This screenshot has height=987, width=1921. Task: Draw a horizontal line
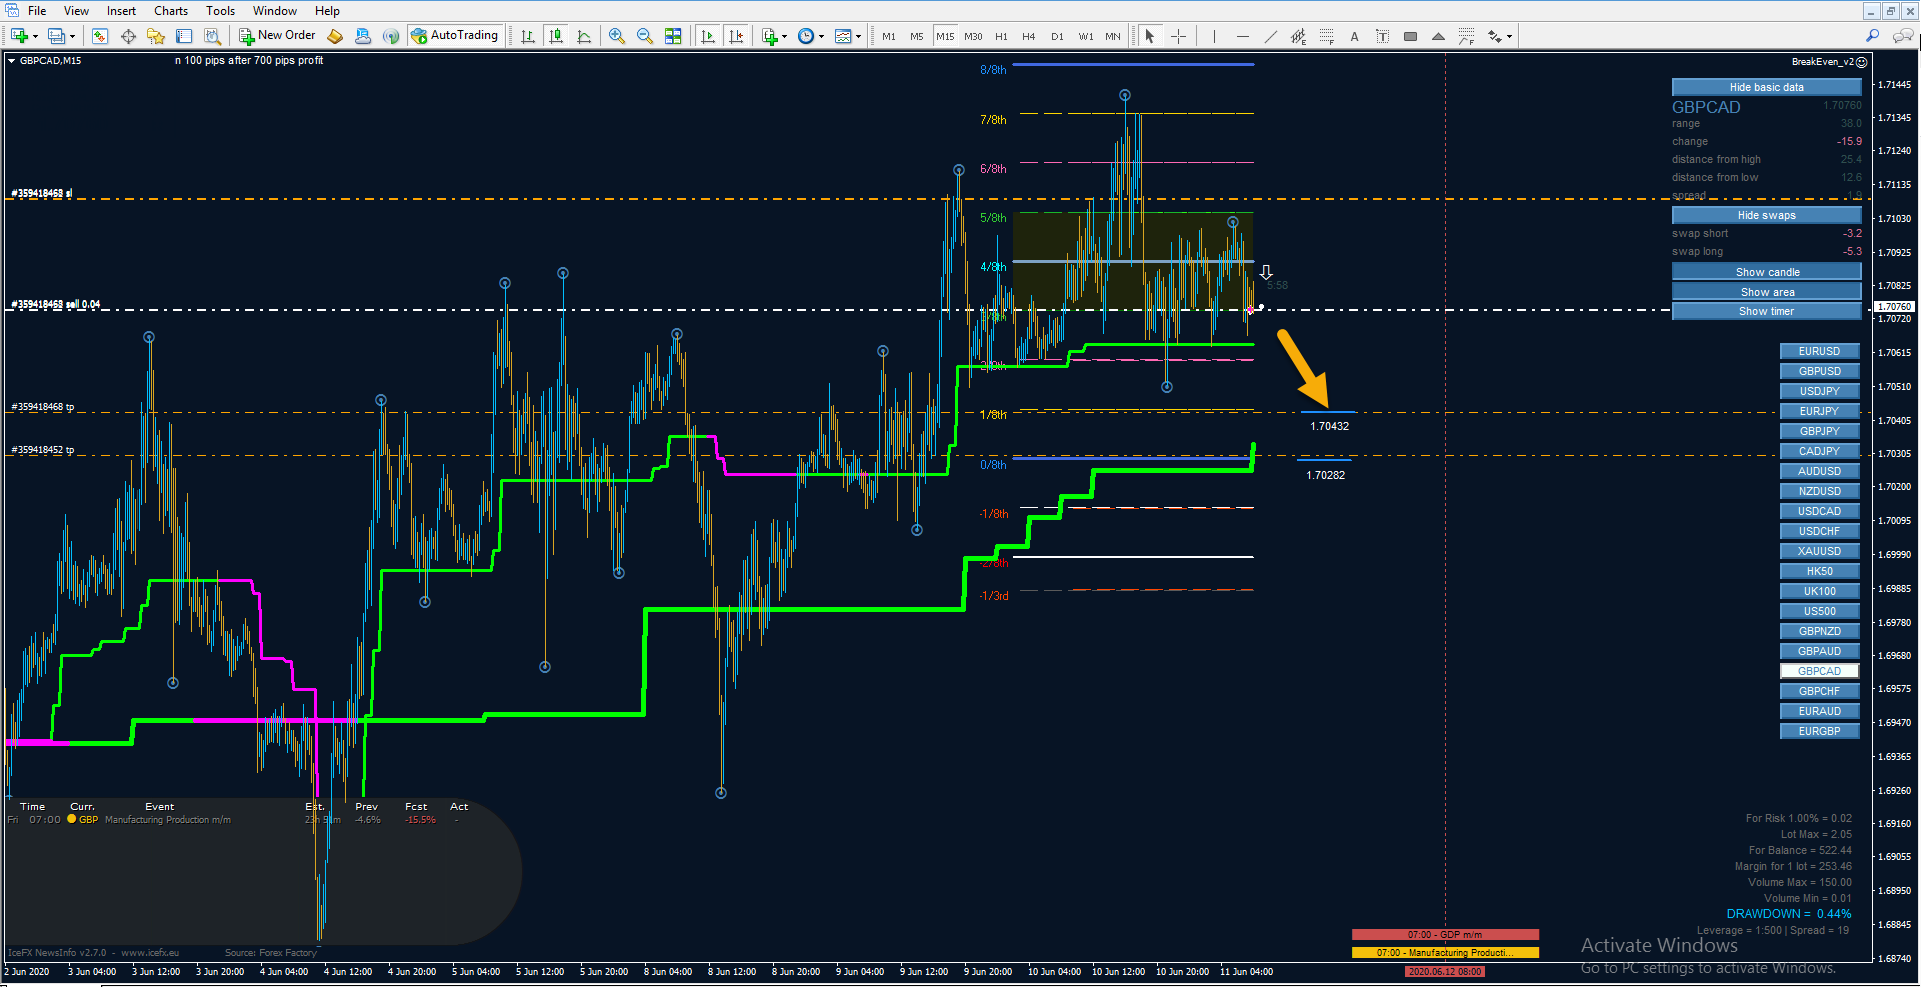click(x=1243, y=36)
